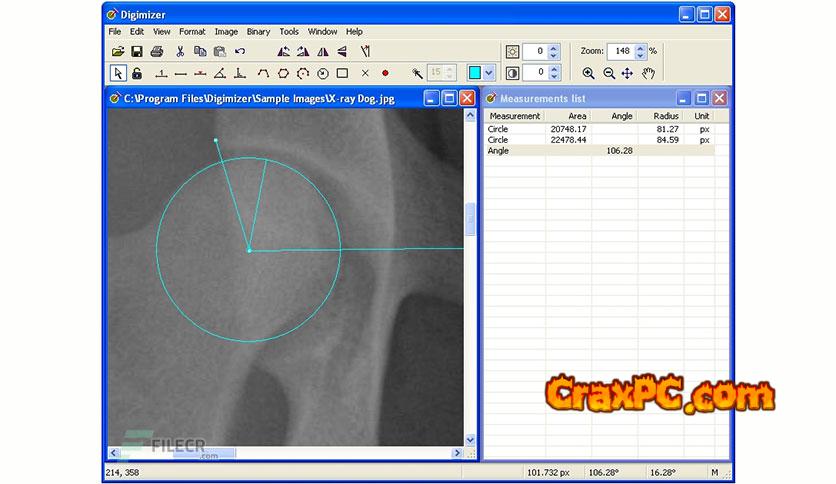The image size is (836, 484).
Task: Toggle the red marker dot tool
Action: [385, 73]
